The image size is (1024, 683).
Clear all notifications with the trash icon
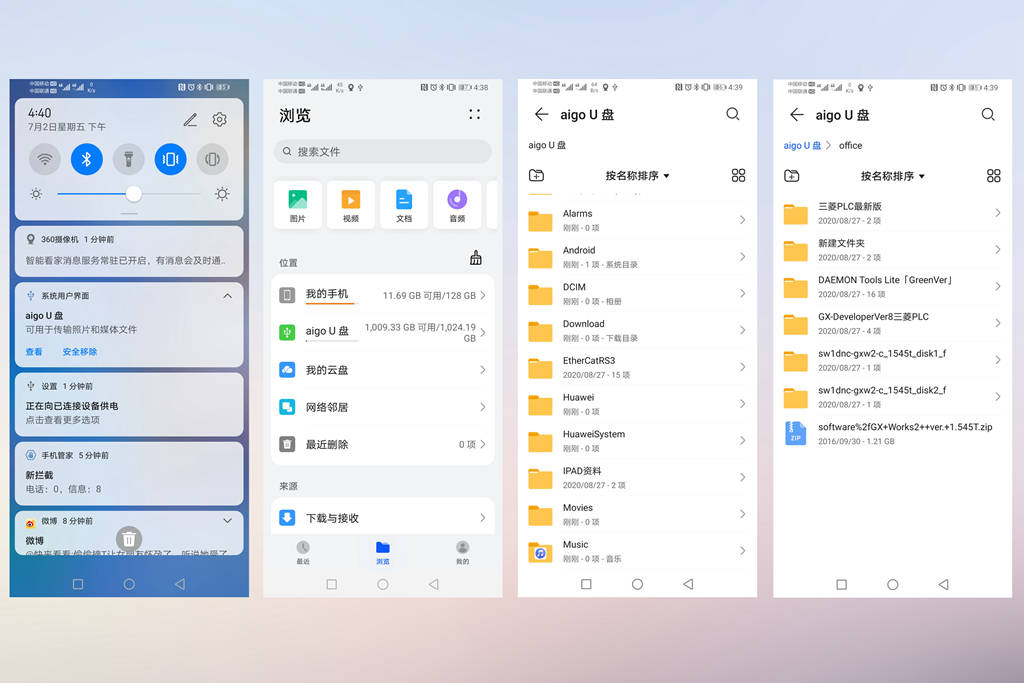(x=128, y=539)
